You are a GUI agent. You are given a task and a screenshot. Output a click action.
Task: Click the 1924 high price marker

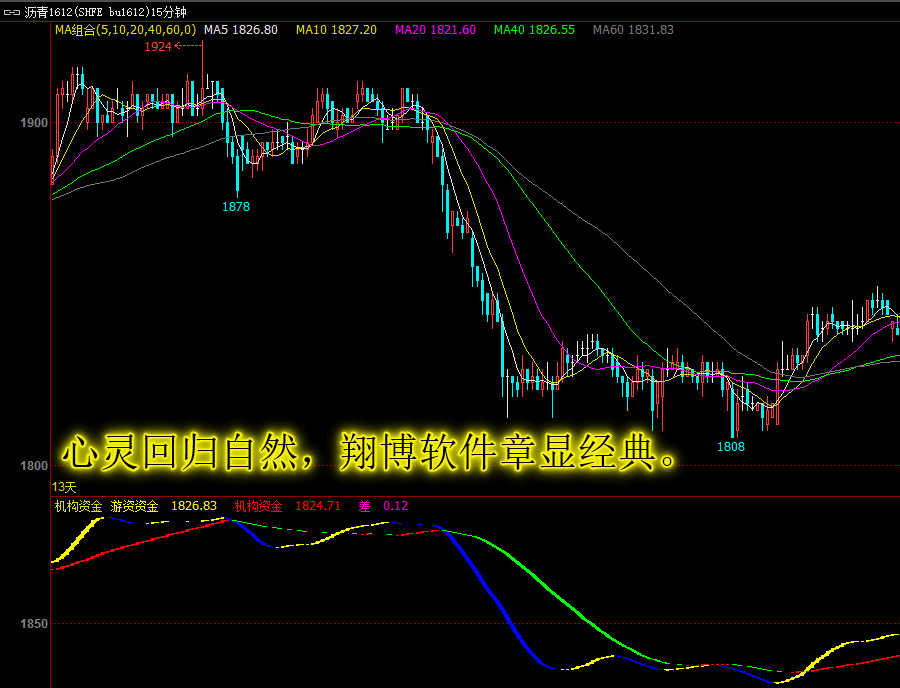tap(158, 46)
